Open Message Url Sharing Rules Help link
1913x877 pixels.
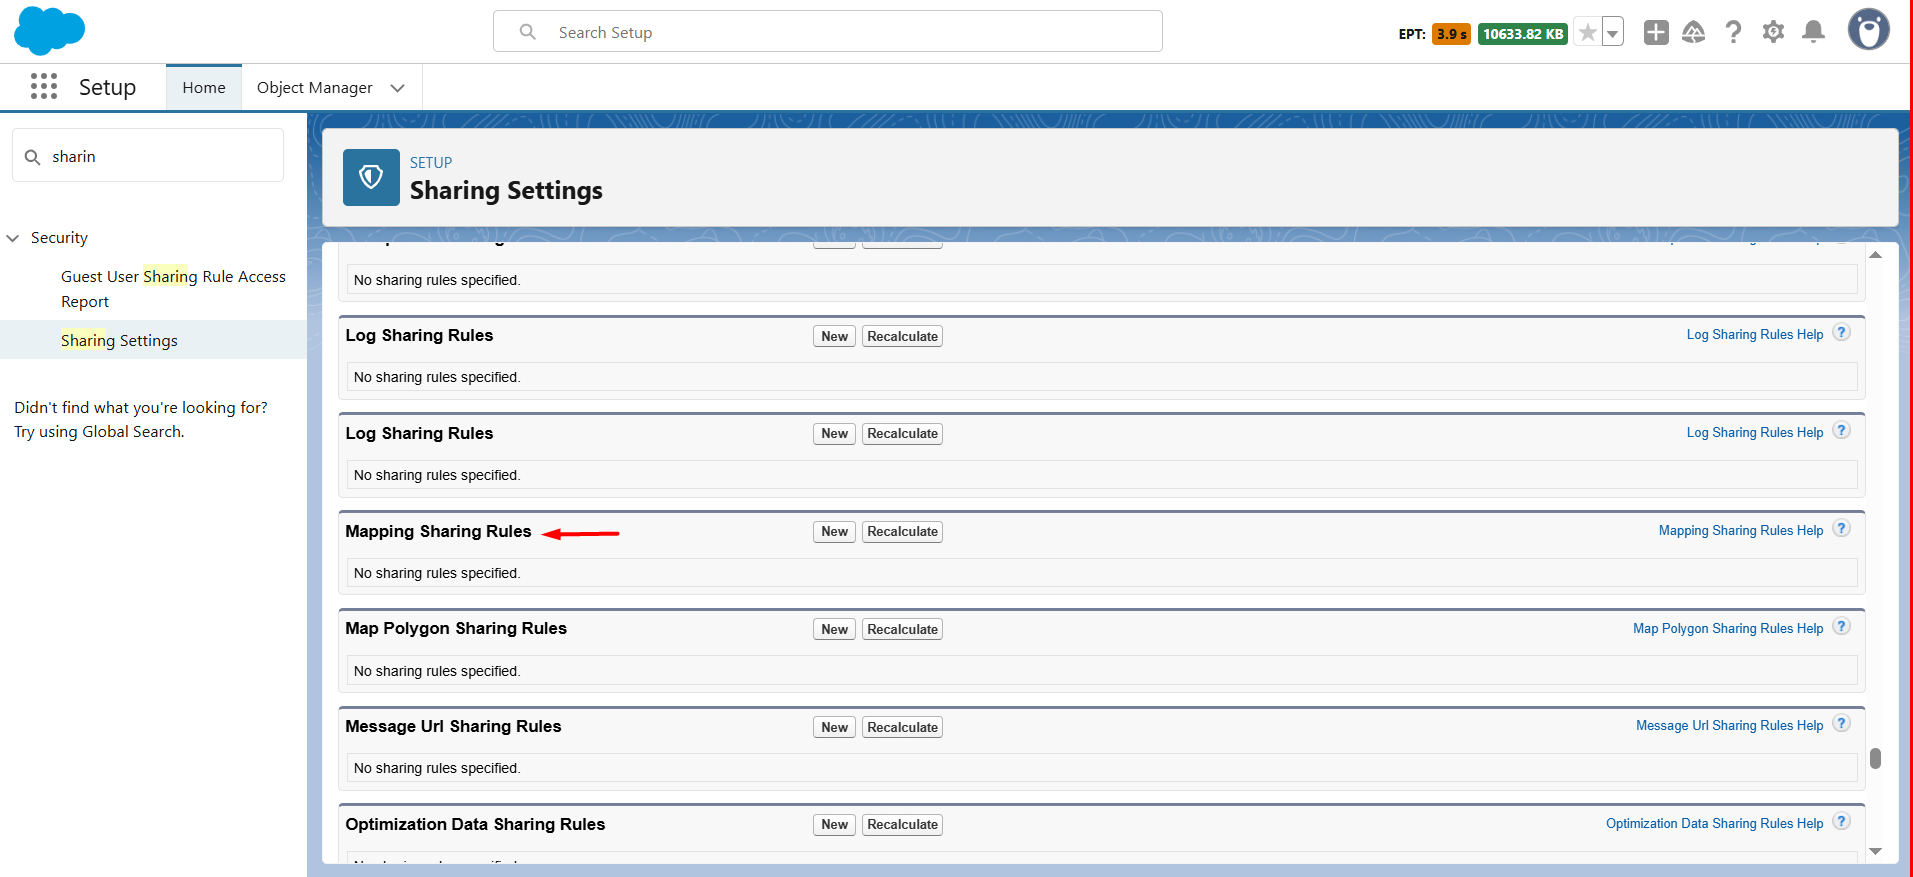[1729, 725]
